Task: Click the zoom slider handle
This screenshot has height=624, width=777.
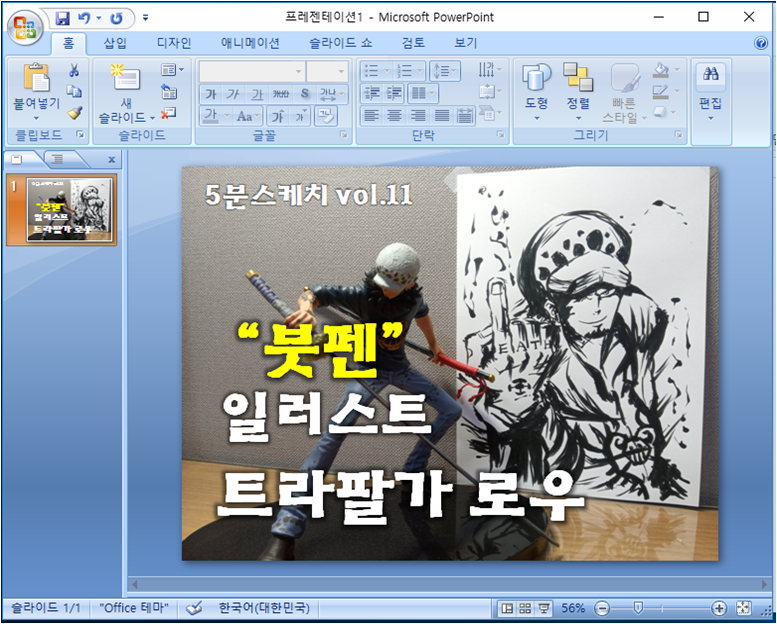Action: click(x=638, y=608)
